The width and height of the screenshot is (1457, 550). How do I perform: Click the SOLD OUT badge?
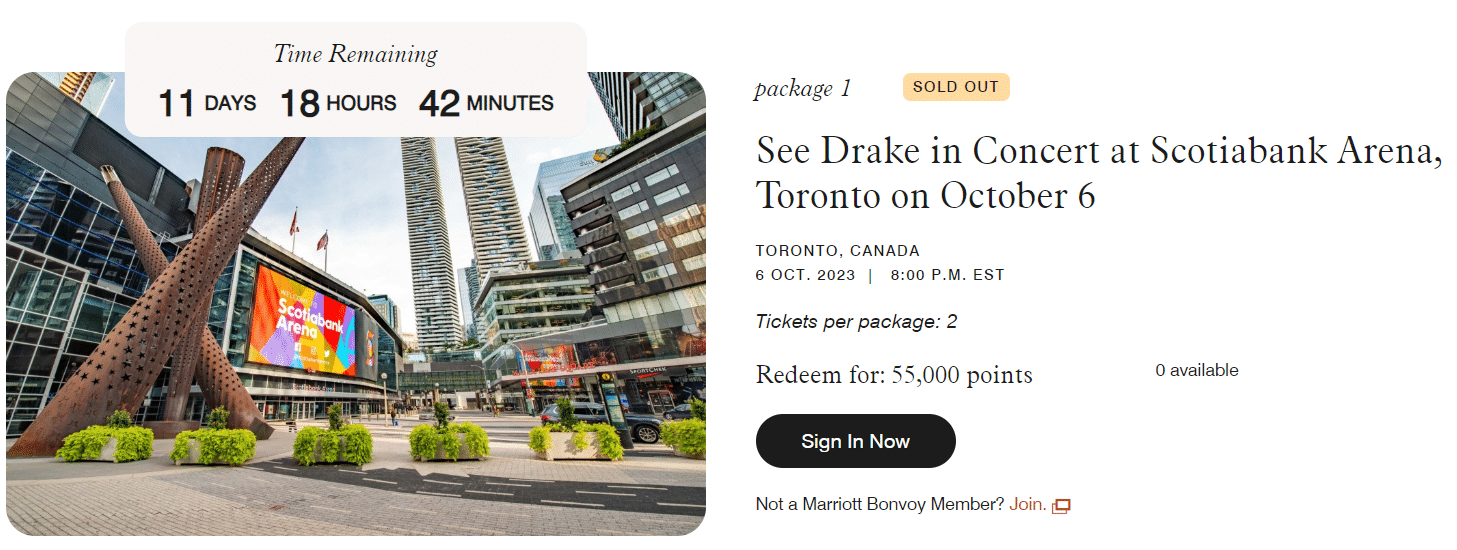click(955, 87)
